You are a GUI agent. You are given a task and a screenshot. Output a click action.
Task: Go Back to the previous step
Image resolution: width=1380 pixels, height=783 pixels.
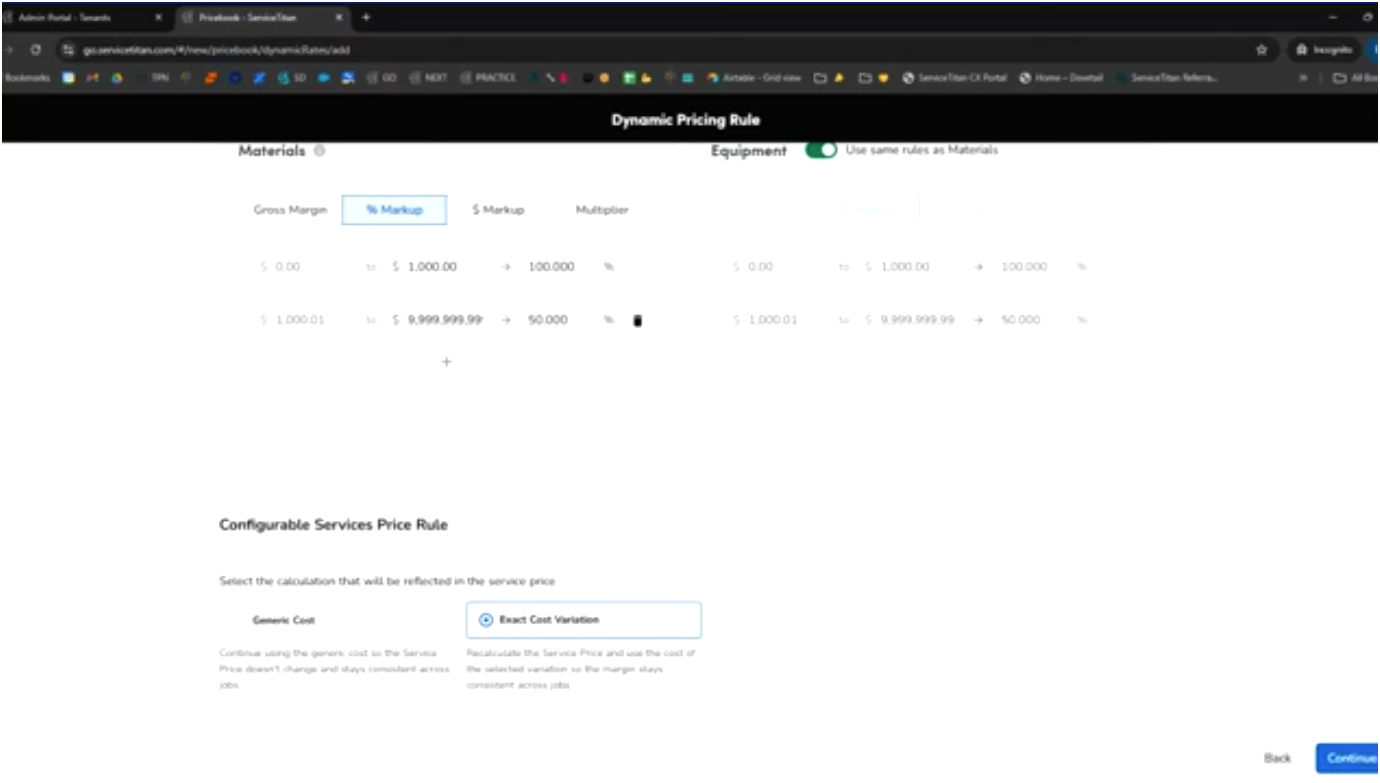coord(1280,758)
